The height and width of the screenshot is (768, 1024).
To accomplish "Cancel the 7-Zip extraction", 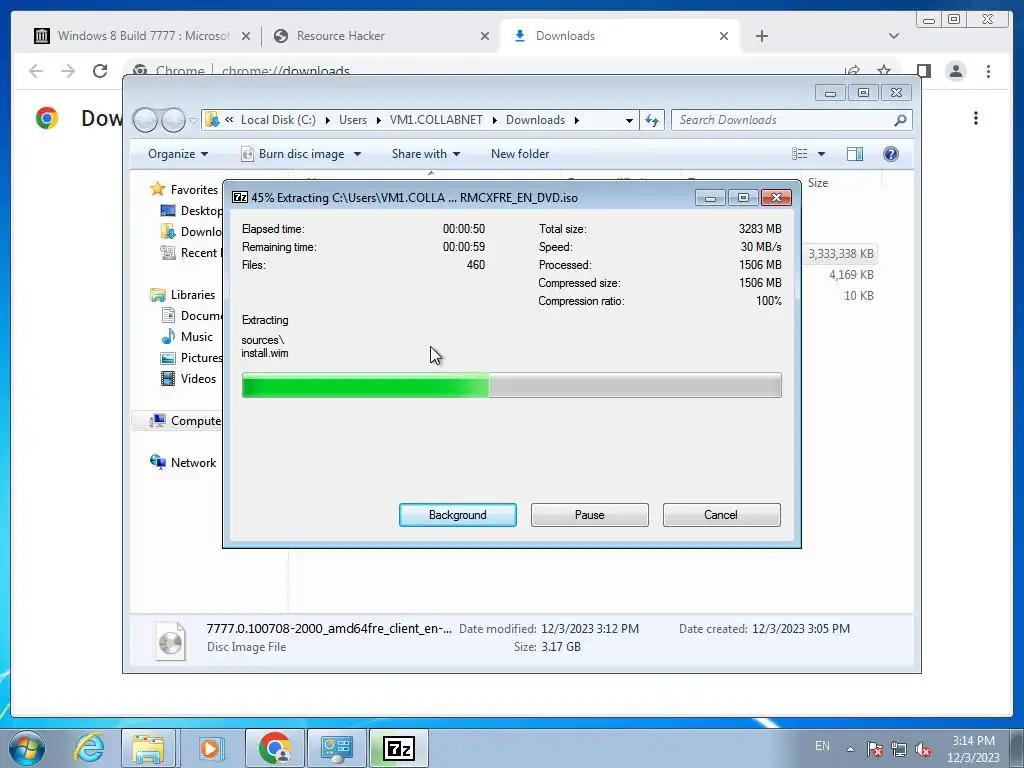I will (x=721, y=515).
